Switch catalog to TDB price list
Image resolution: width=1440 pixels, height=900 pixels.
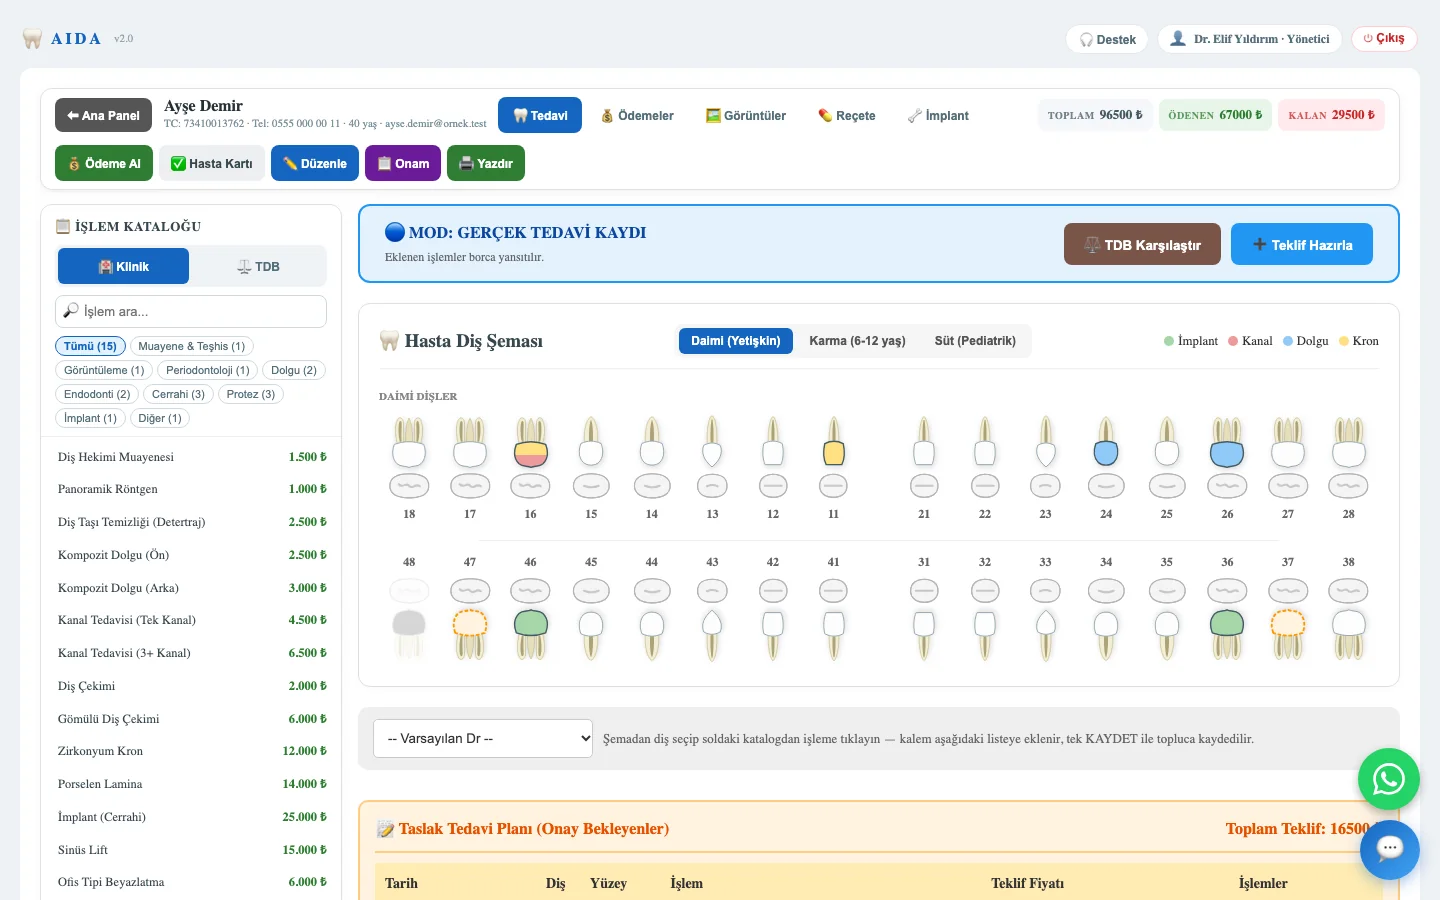[x=258, y=266]
